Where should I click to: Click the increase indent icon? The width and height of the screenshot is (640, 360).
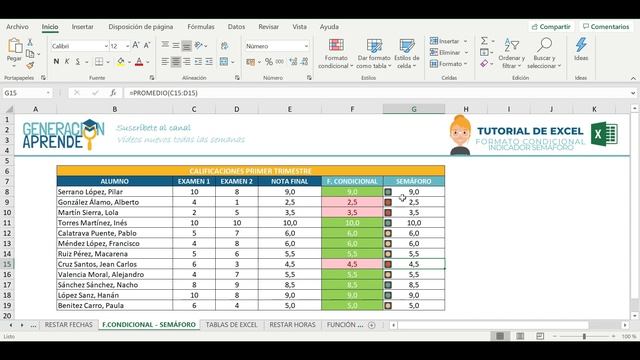tap(209, 62)
